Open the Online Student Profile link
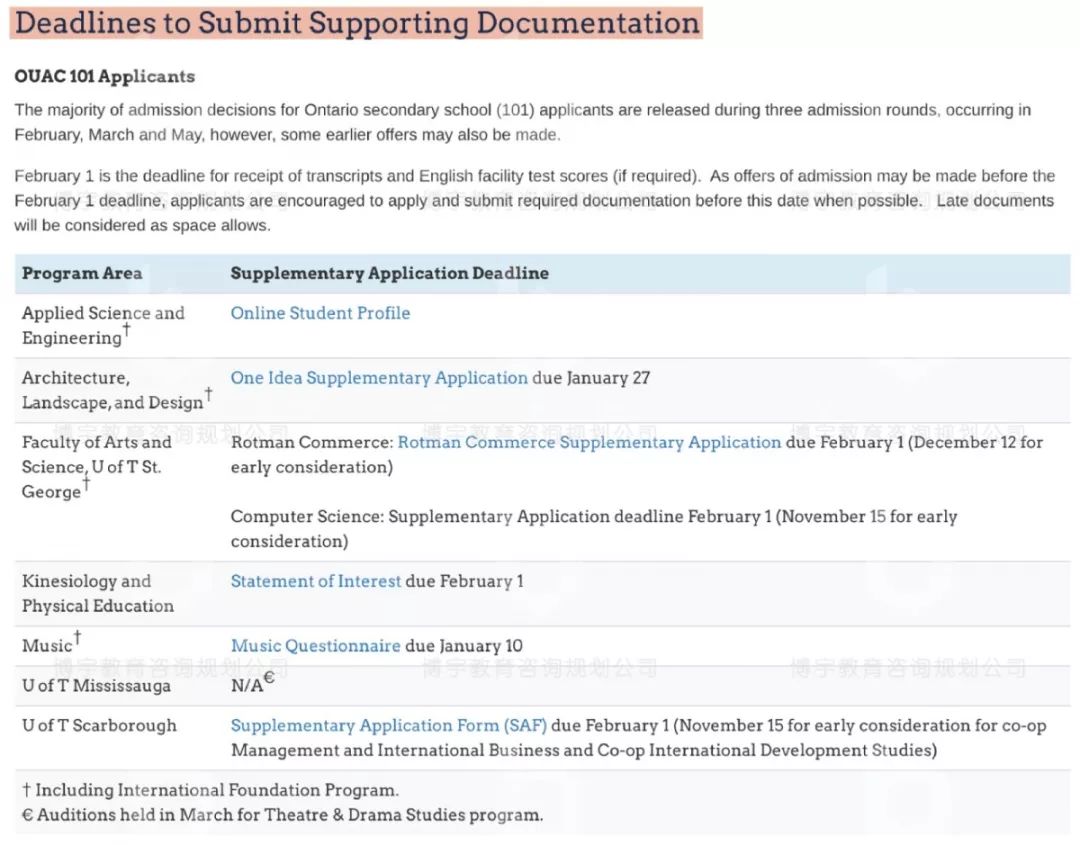Image resolution: width=1080 pixels, height=845 pixels. [x=320, y=313]
